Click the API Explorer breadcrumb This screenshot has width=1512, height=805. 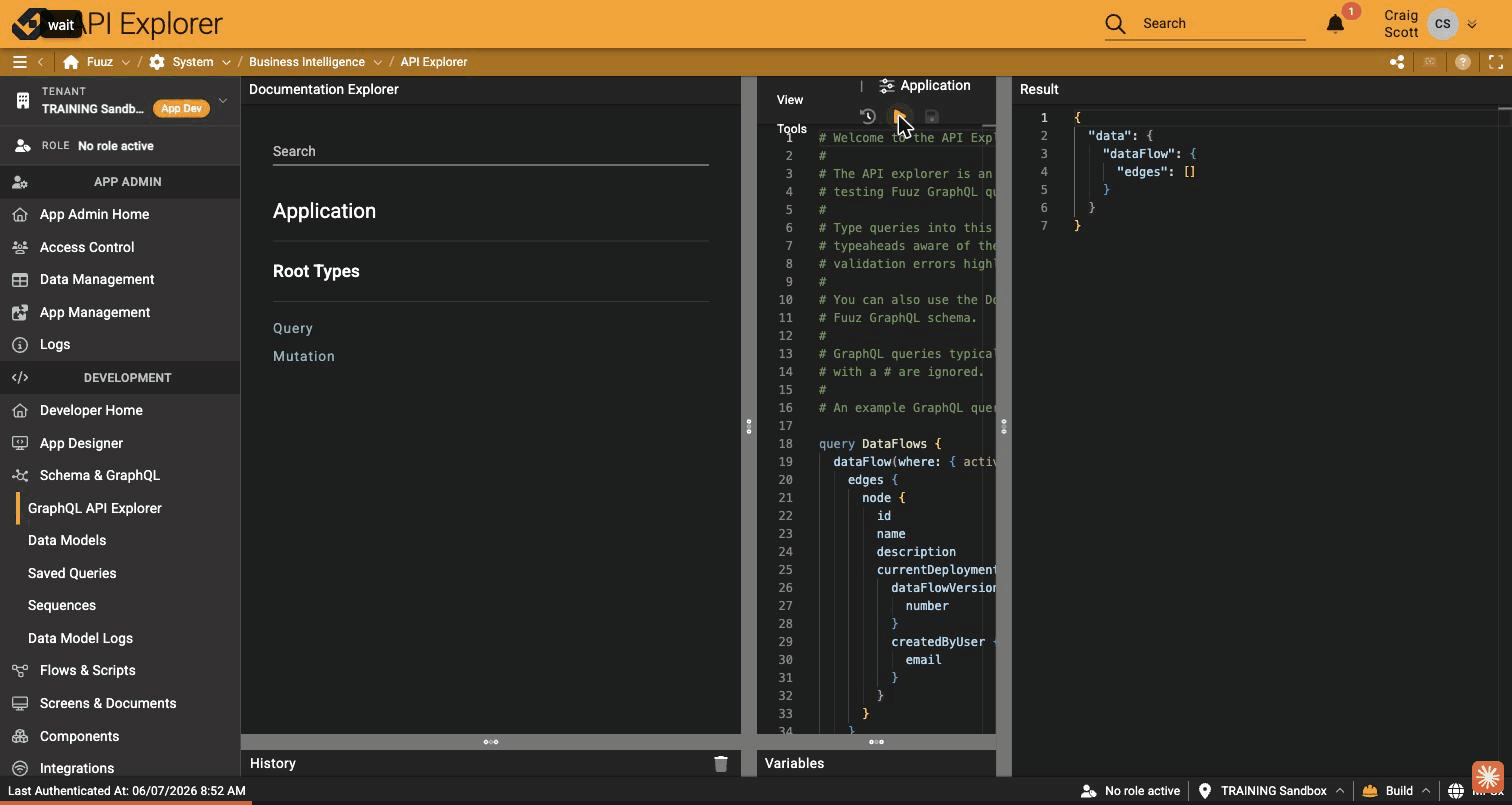(x=434, y=62)
